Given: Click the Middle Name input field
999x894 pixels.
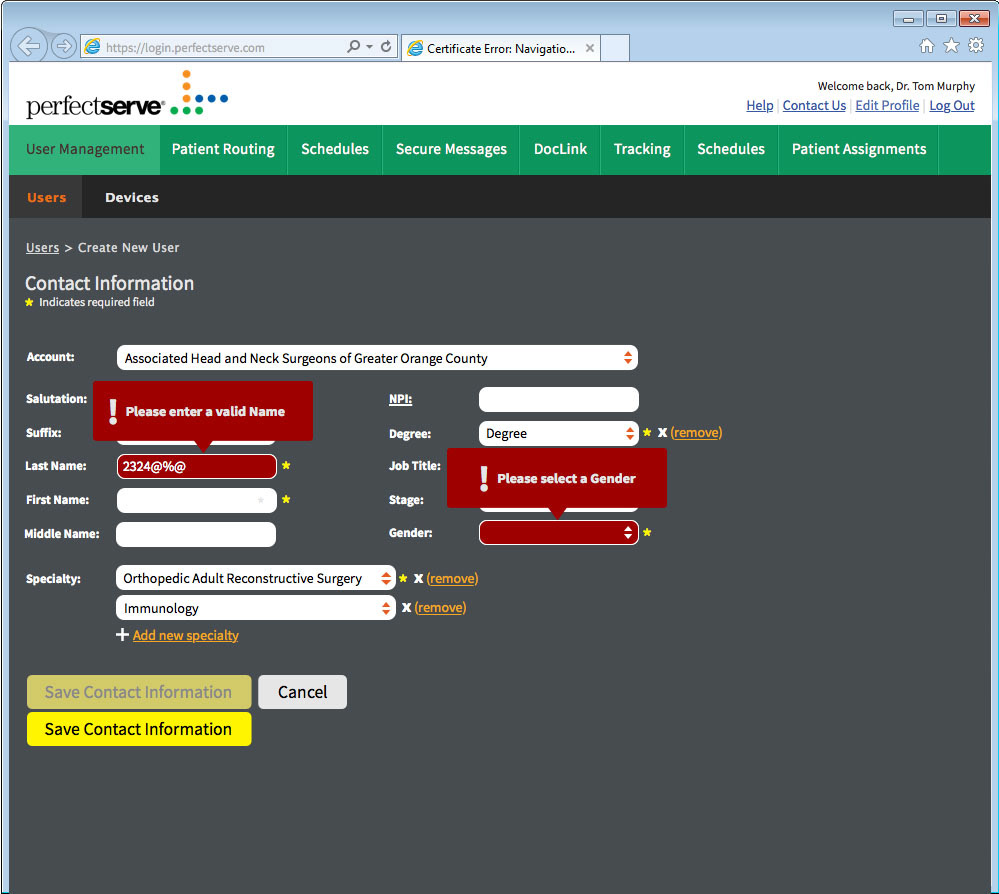Looking at the screenshot, I should point(196,534).
